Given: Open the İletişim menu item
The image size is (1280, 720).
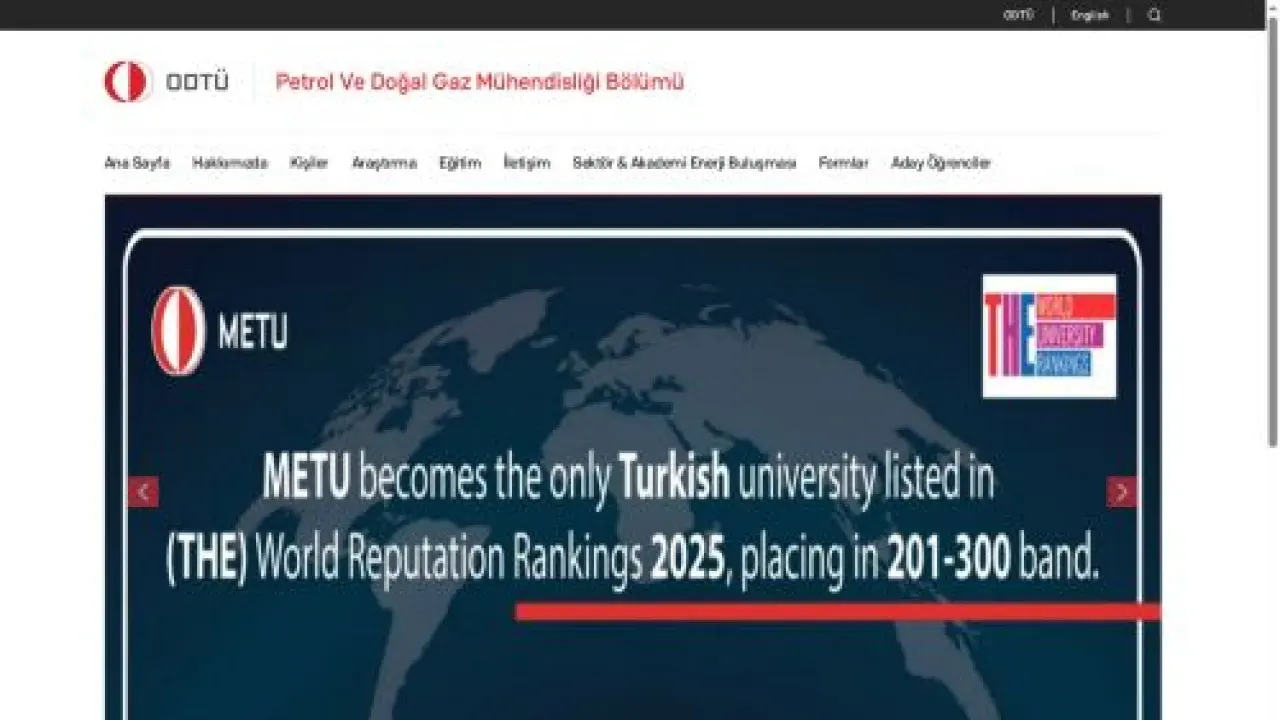Looking at the screenshot, I should click(527, 163).
